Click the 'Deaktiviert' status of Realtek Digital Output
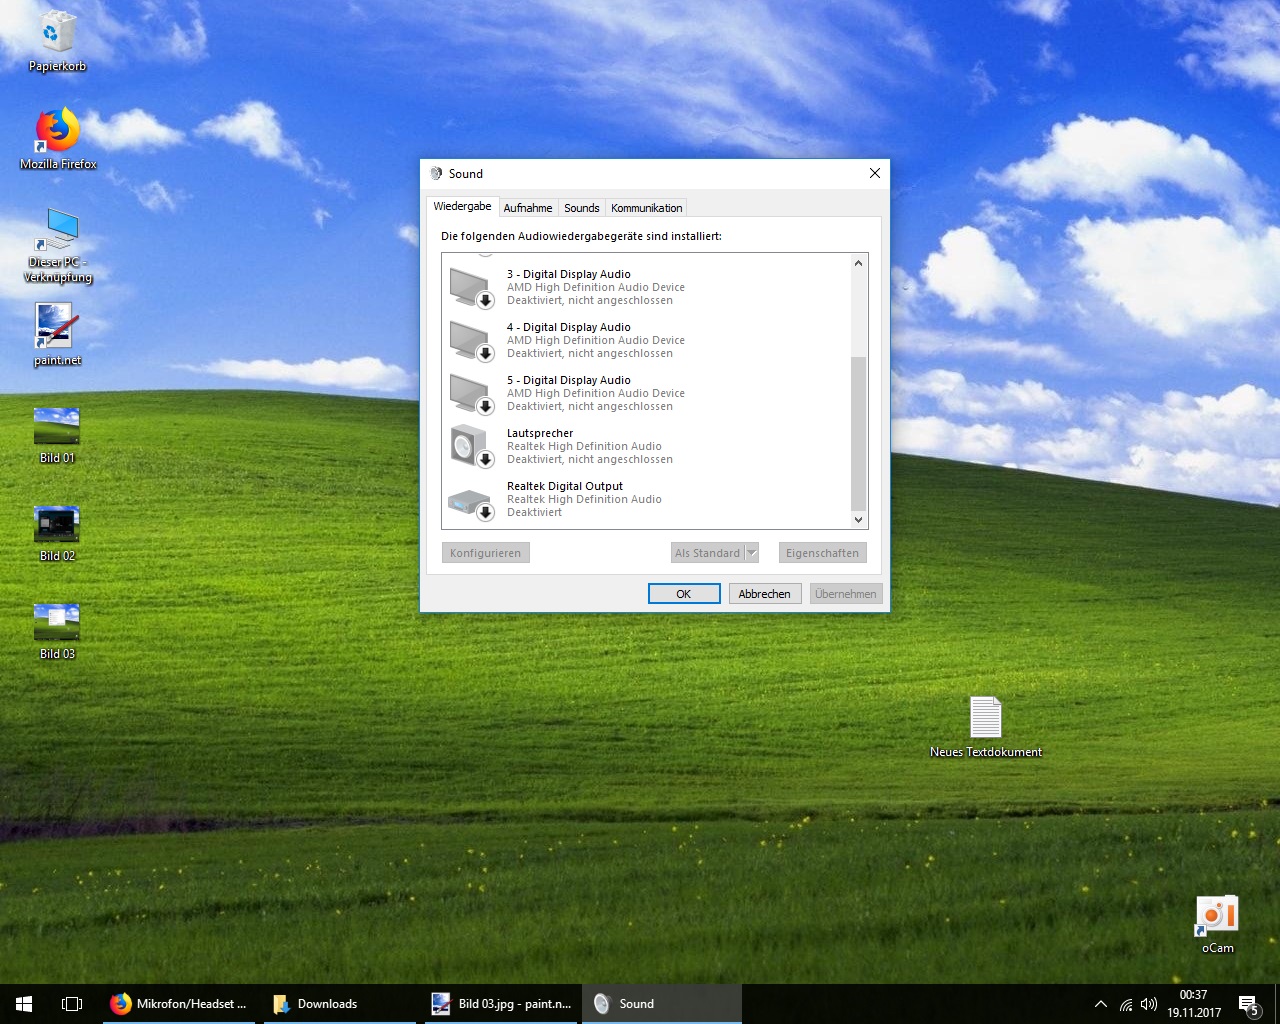 [535, 512]
